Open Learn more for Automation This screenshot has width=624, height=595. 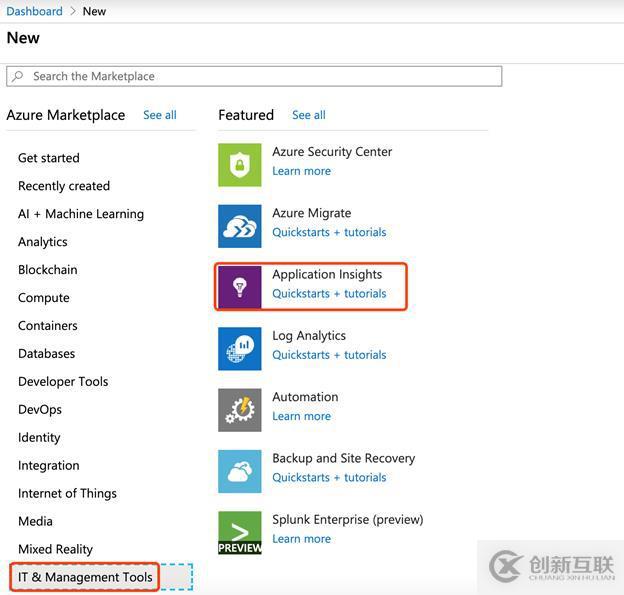point(301,416)
